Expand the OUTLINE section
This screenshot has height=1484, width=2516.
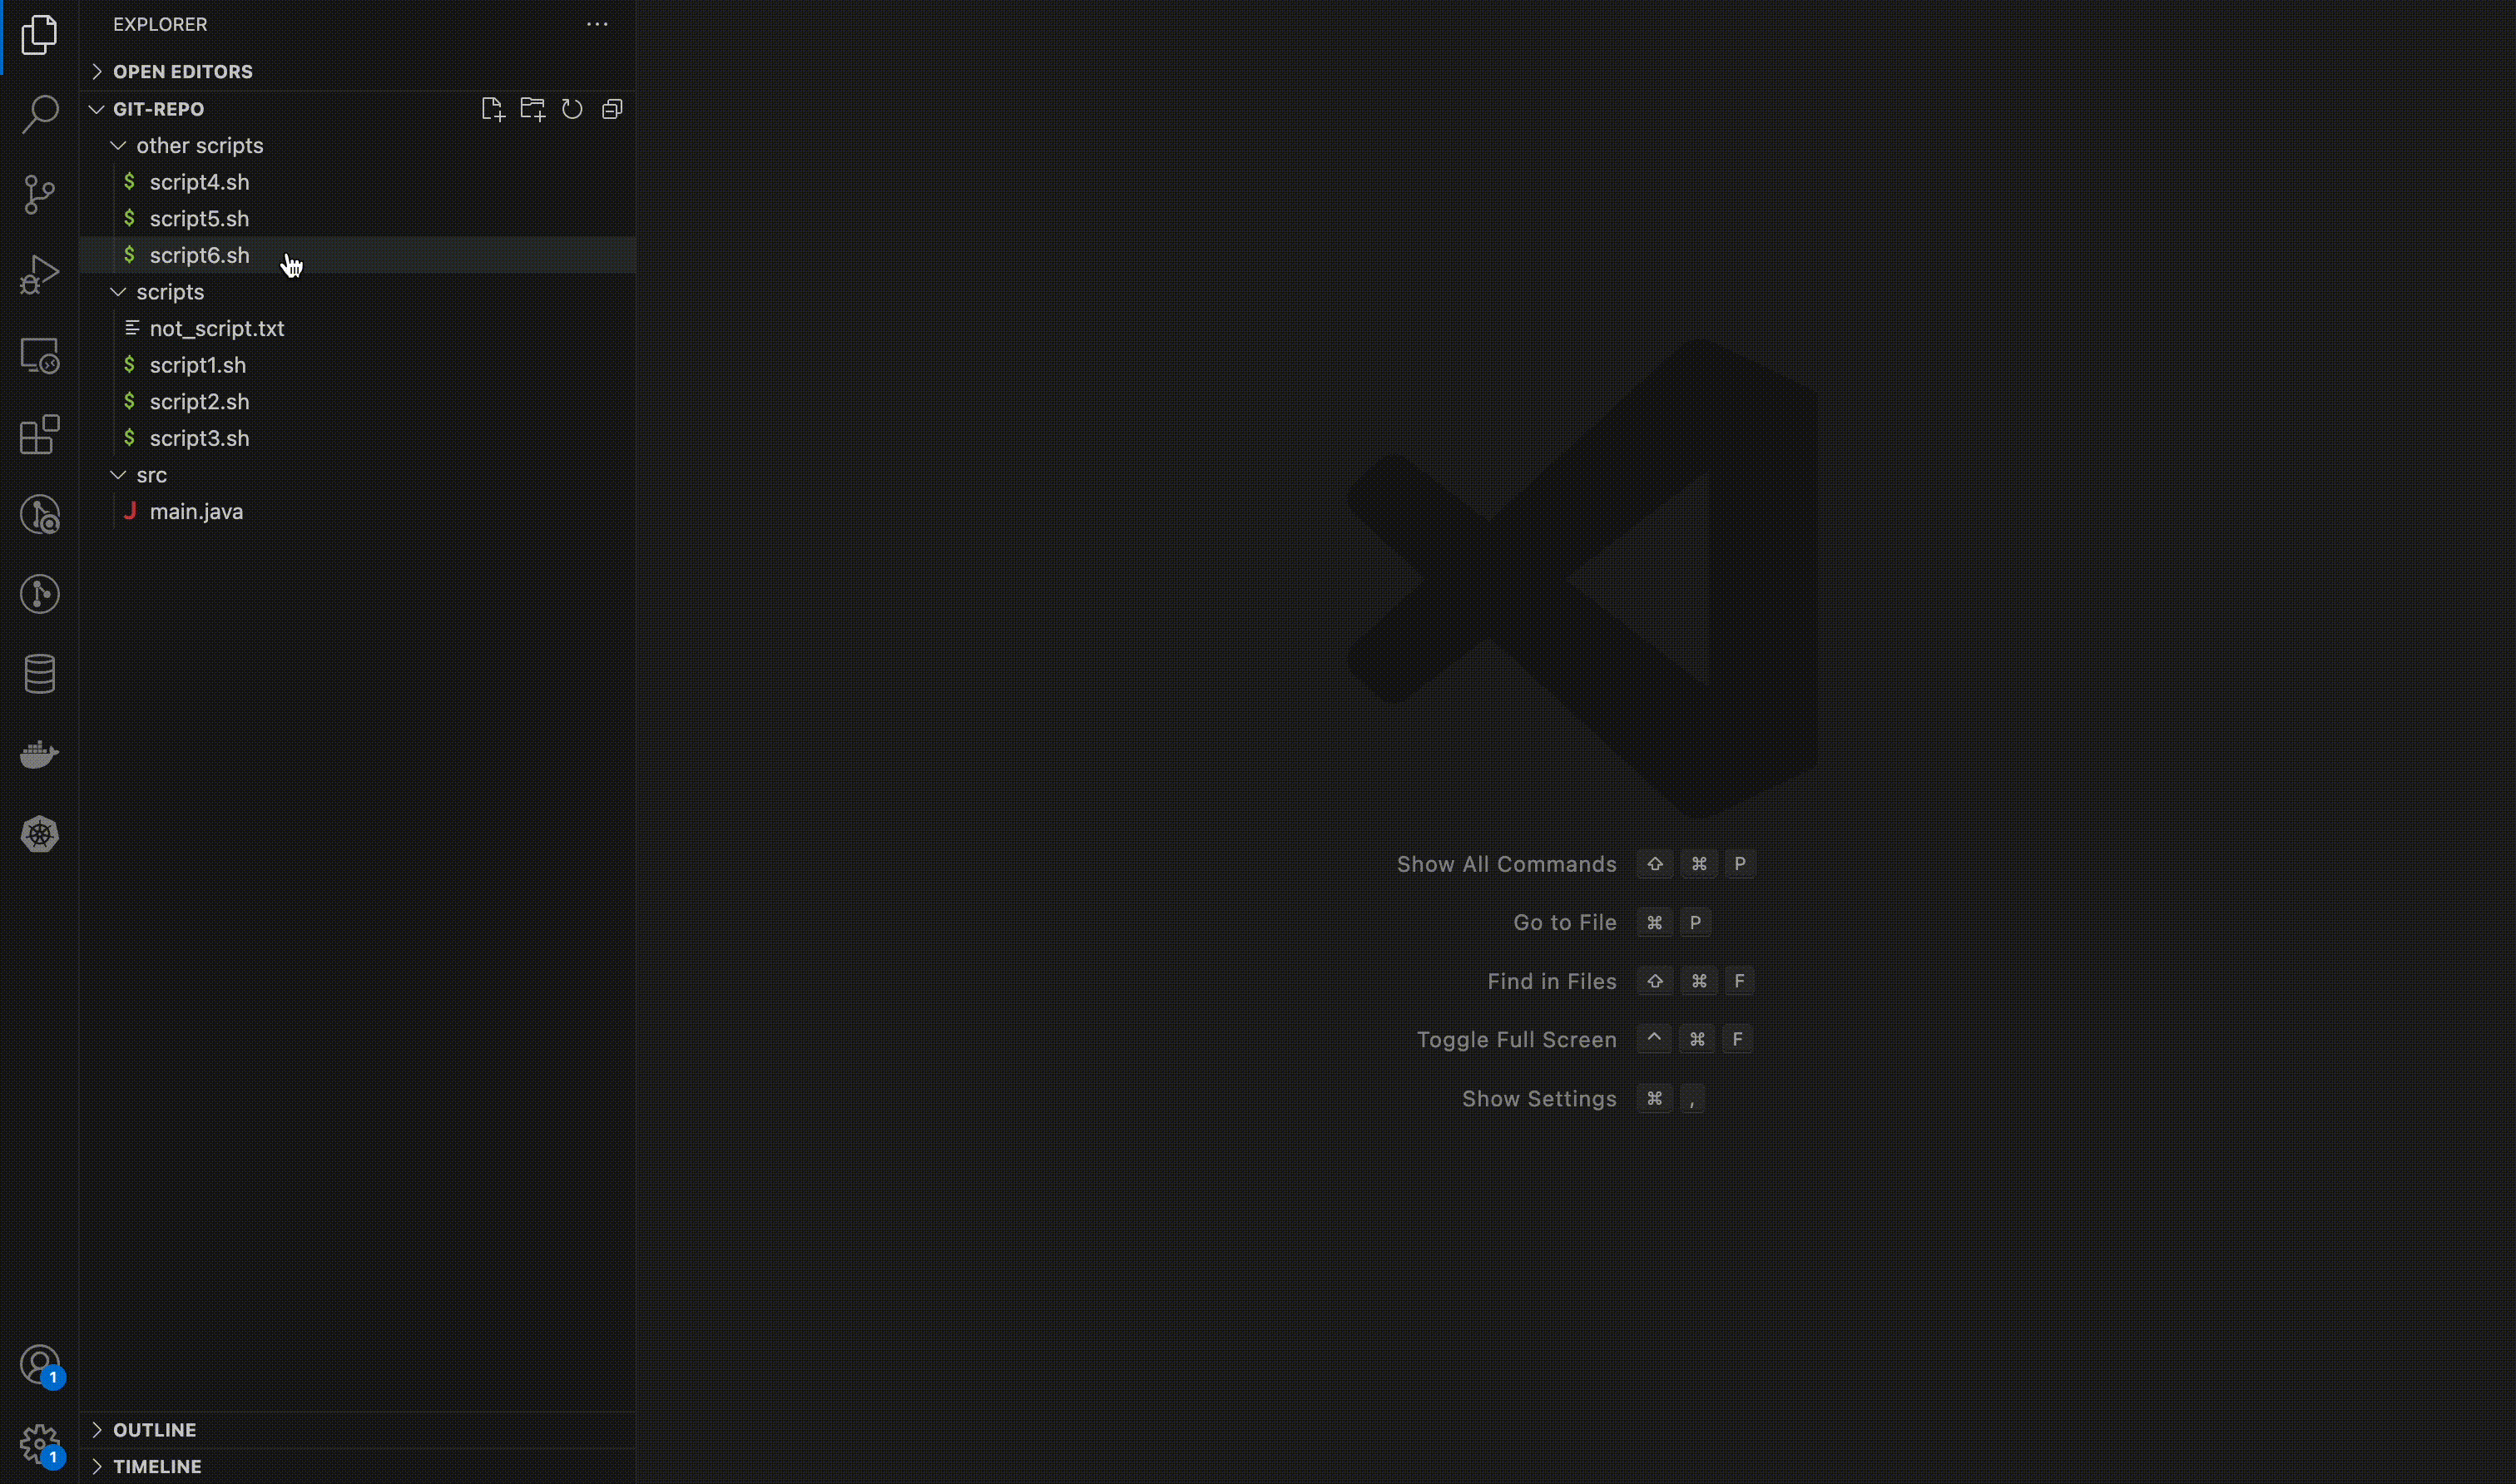[x=154, y=1430]
